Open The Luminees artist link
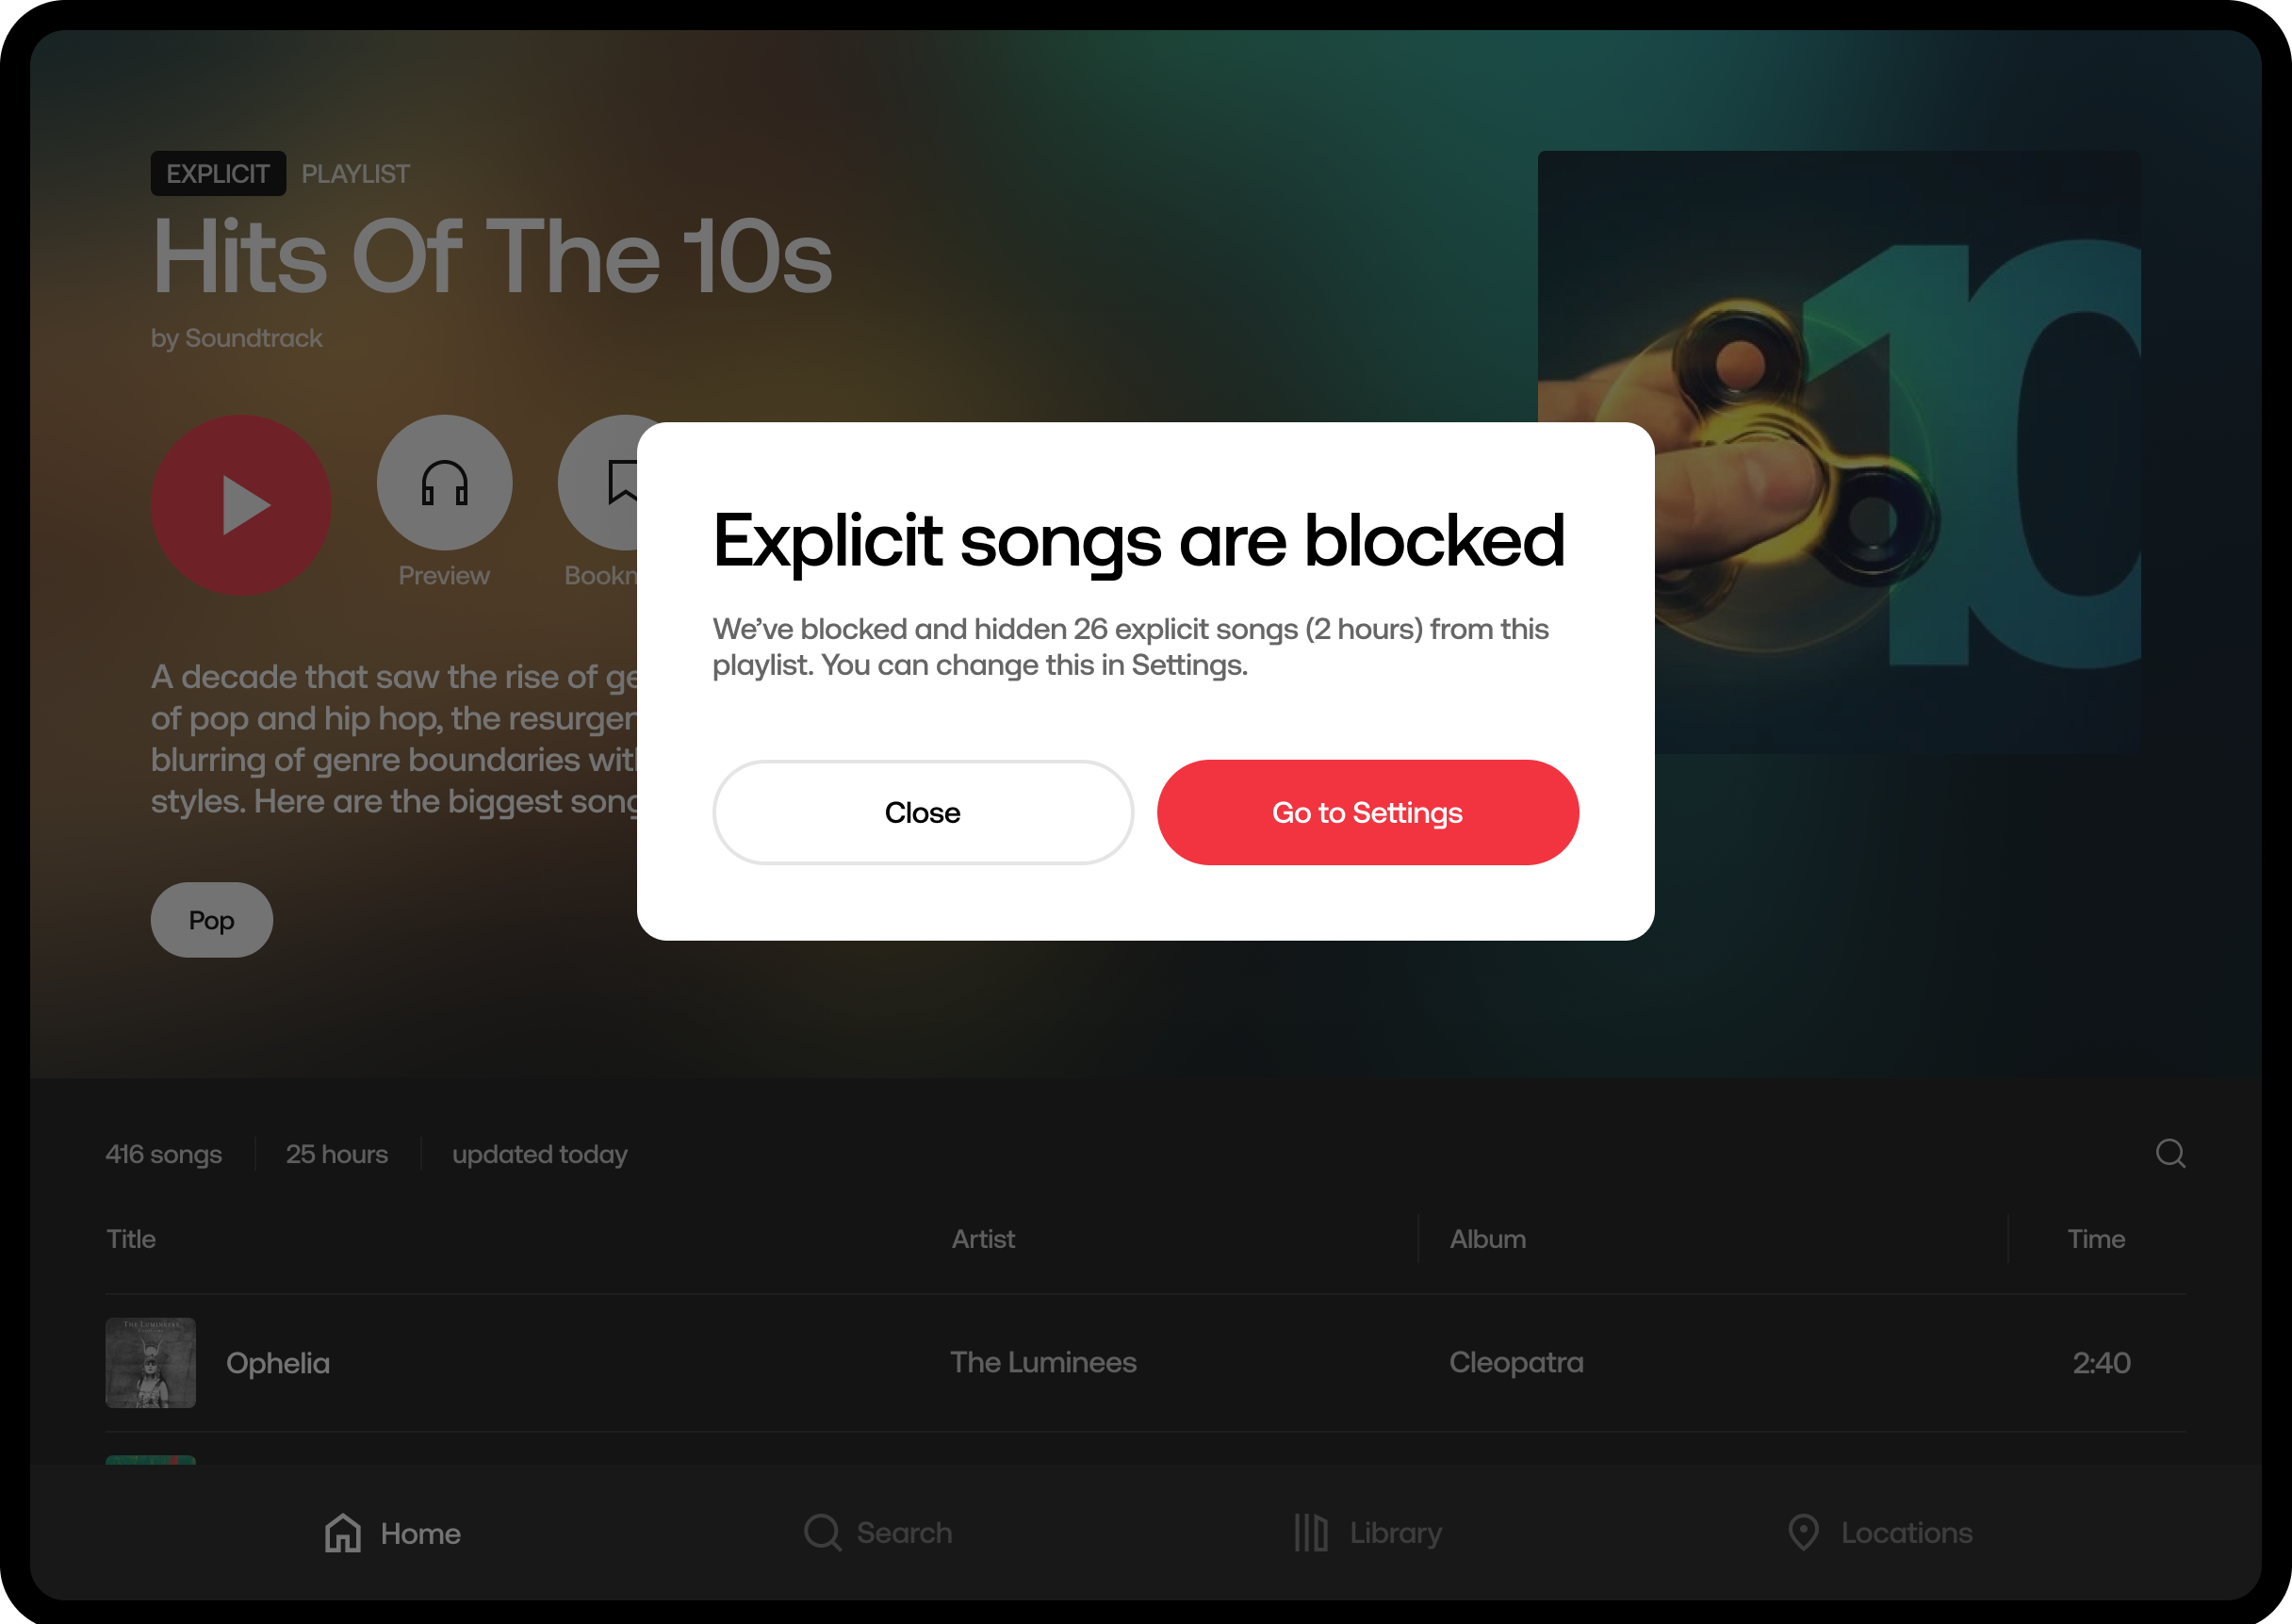Viewport: 2292px width, 1624px height. coord(1043,1362)
